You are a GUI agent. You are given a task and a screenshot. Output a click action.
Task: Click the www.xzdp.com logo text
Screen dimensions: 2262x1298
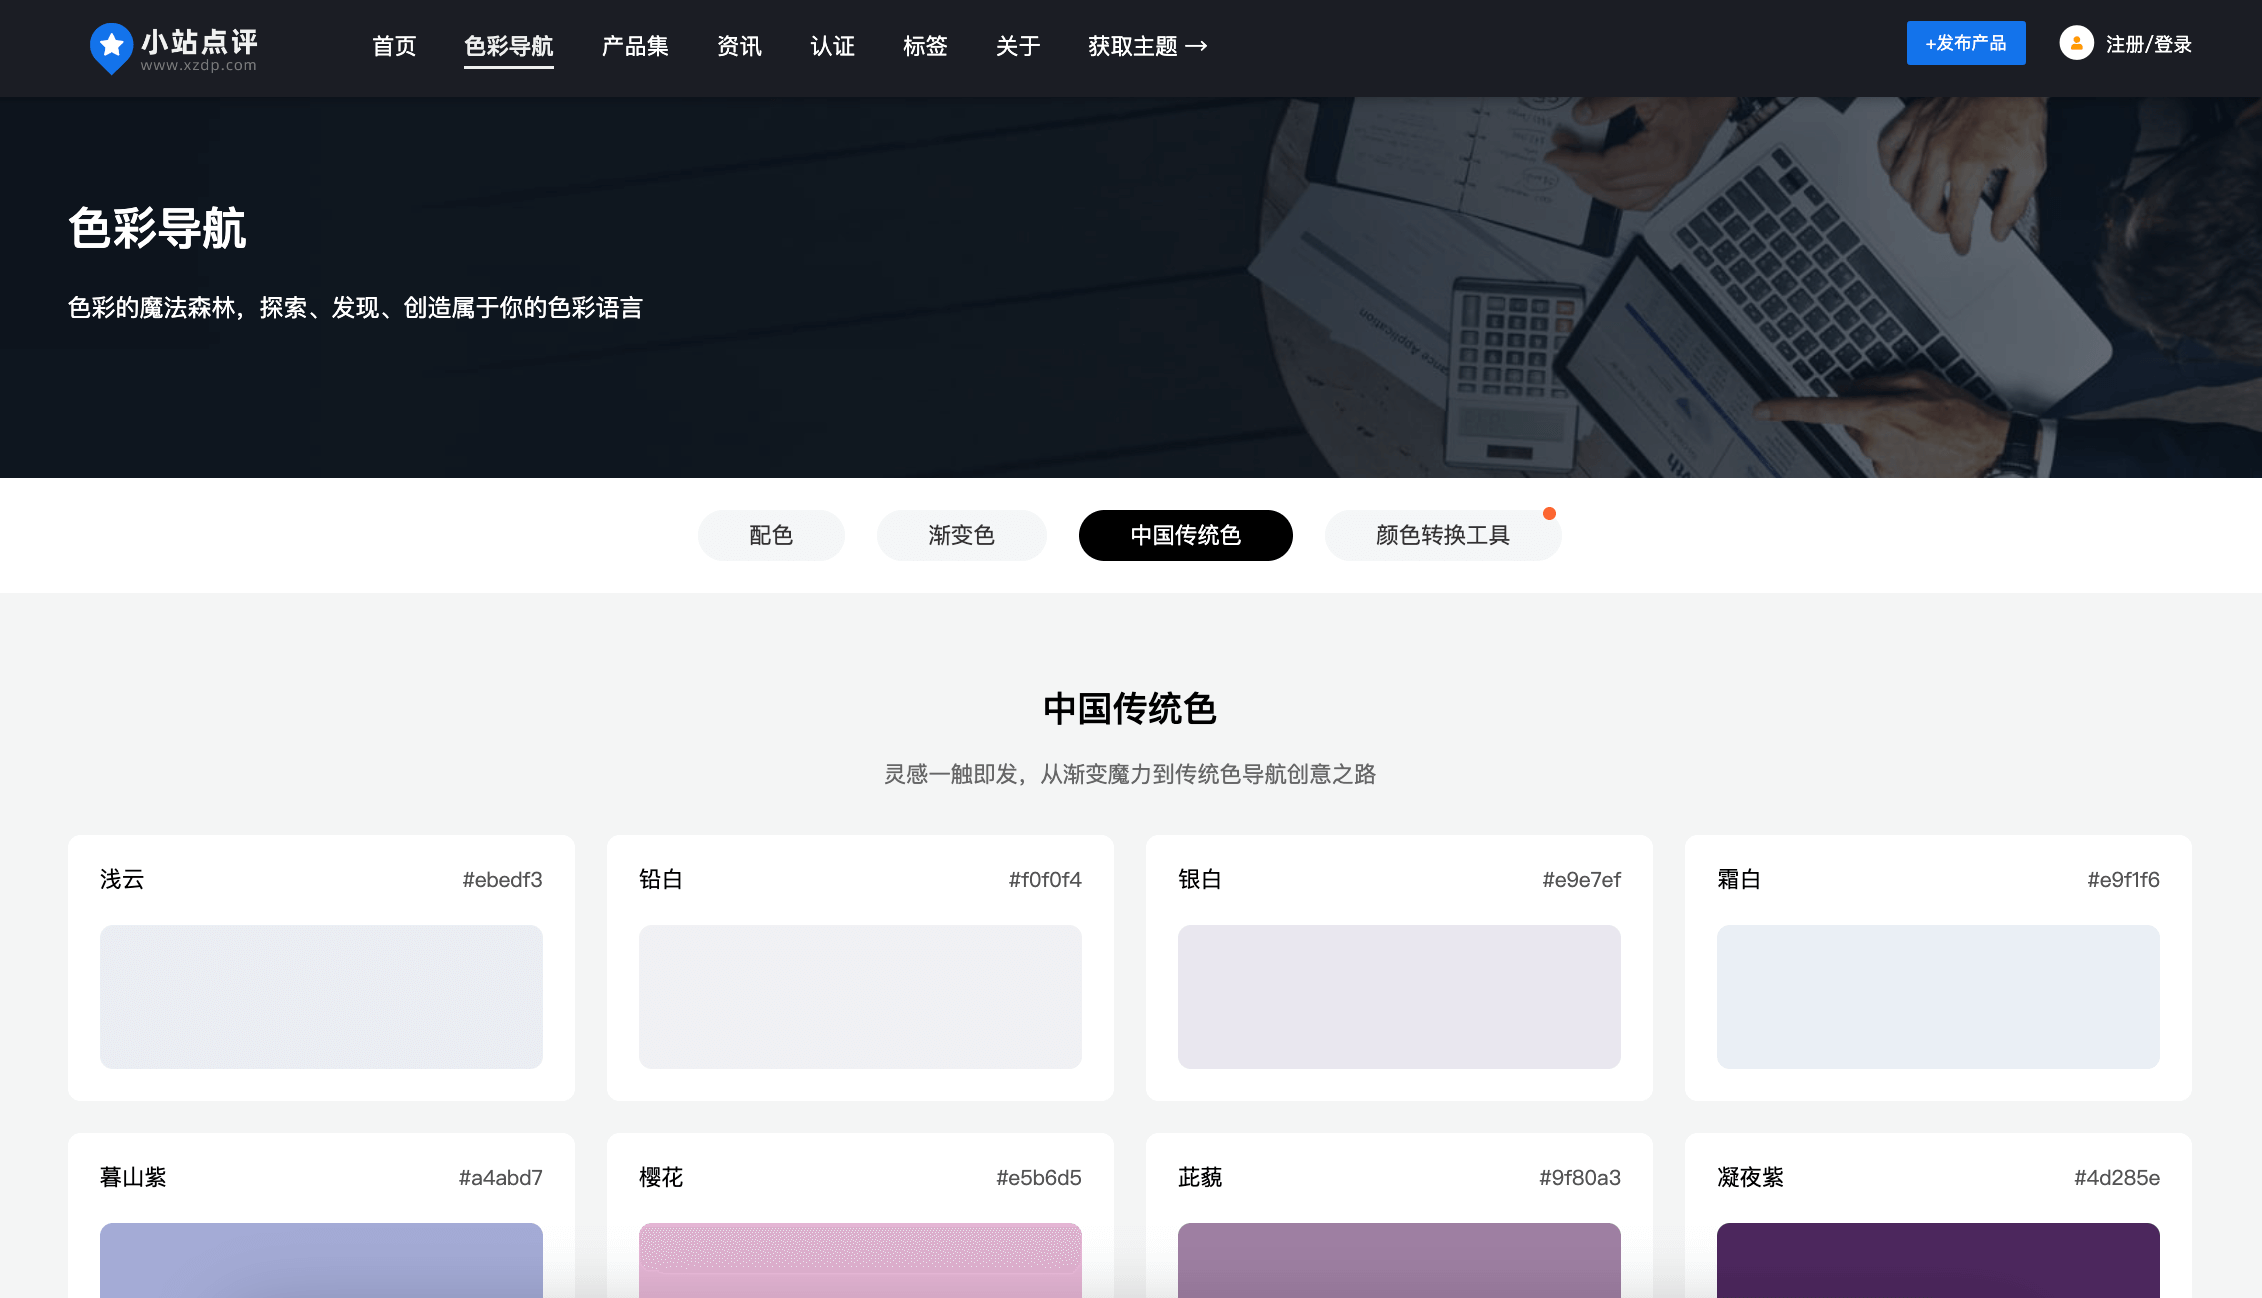coord(198,66)
